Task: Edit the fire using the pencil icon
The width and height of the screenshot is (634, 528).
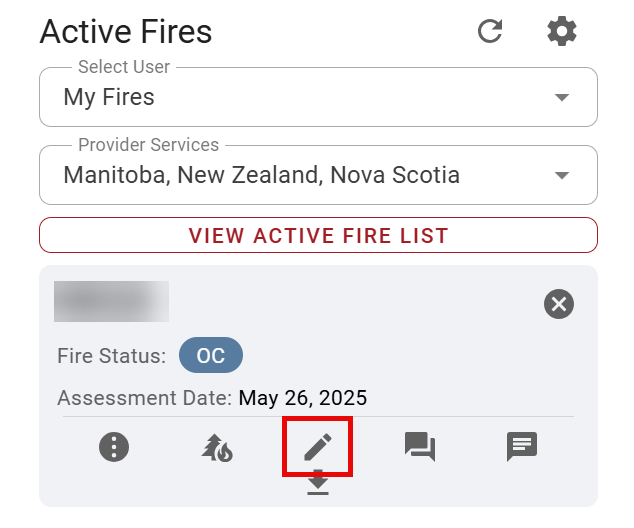Action: (x=317, y=446)
